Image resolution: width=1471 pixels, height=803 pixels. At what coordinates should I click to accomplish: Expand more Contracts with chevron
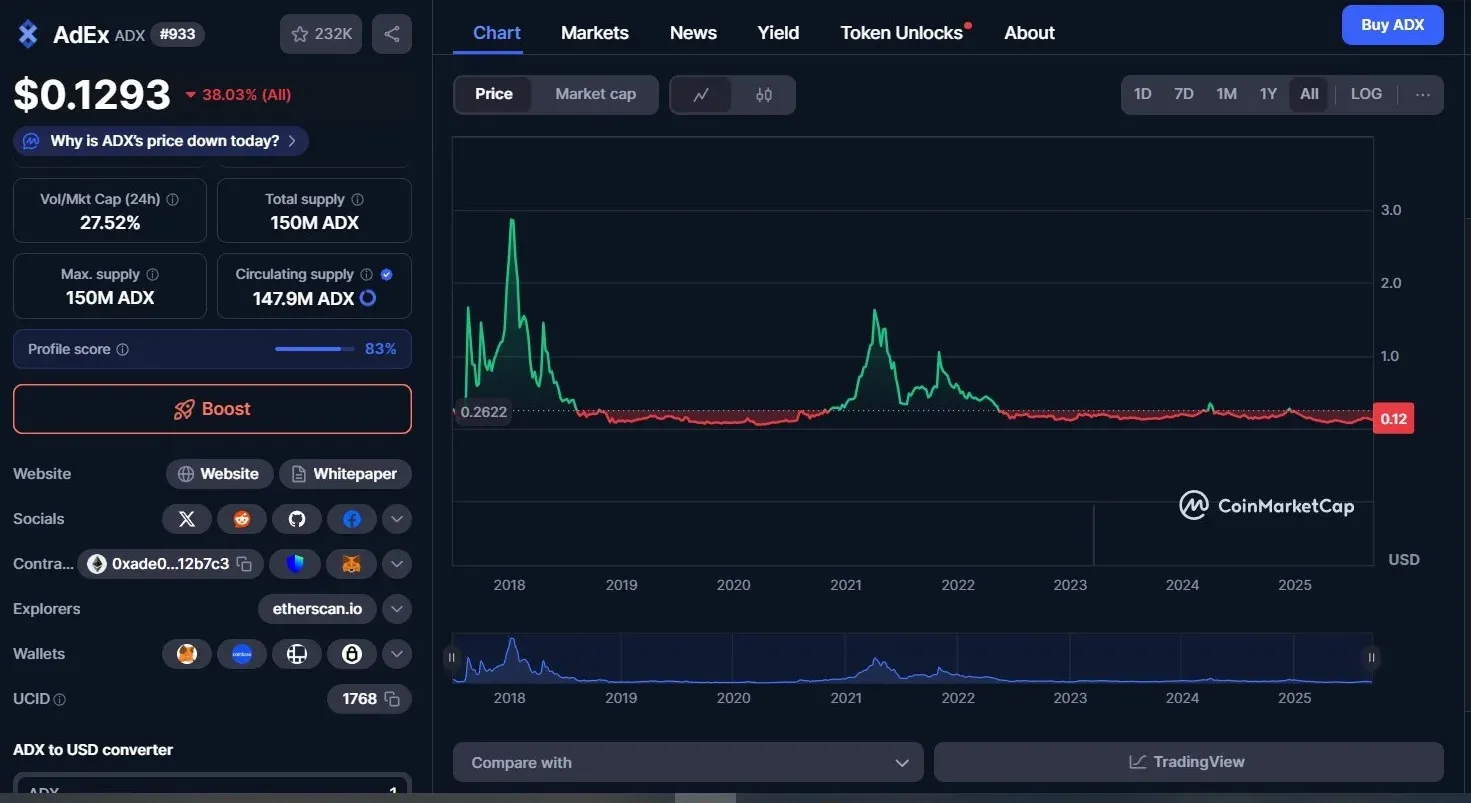point(397,564)
